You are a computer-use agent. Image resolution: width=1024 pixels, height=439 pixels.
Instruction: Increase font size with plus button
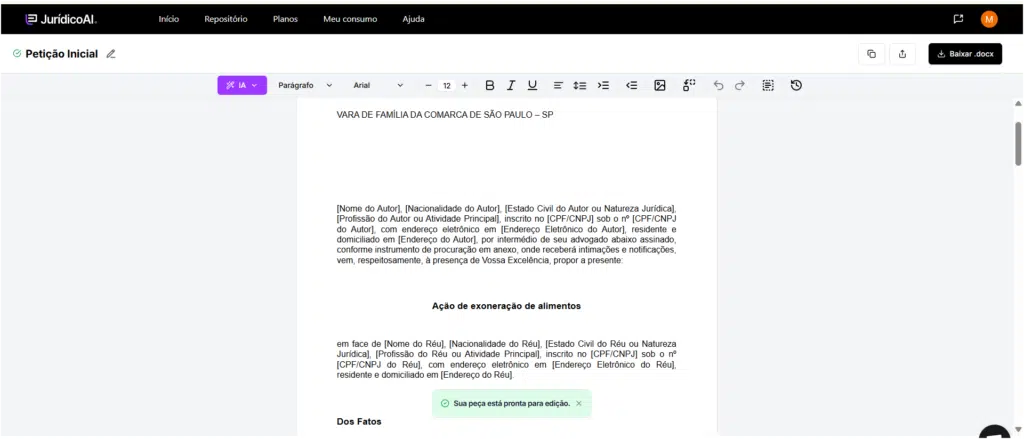coord(464,86)
